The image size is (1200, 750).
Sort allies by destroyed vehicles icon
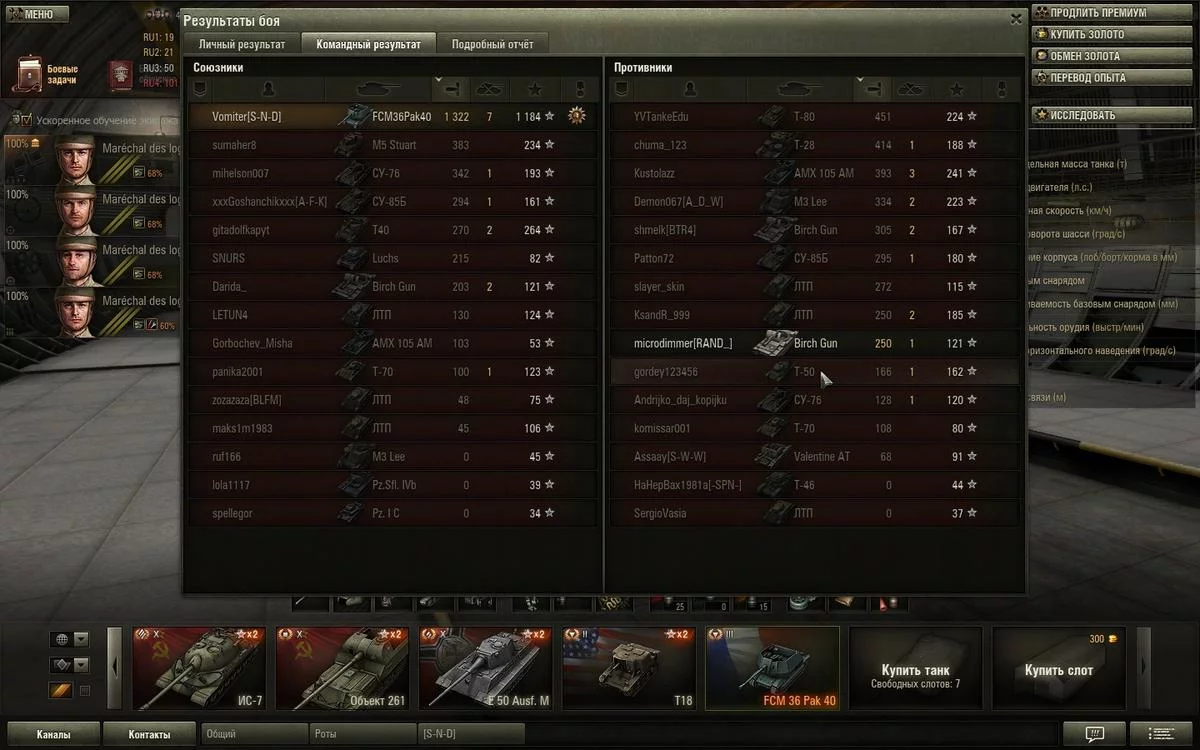click(489, 89)
